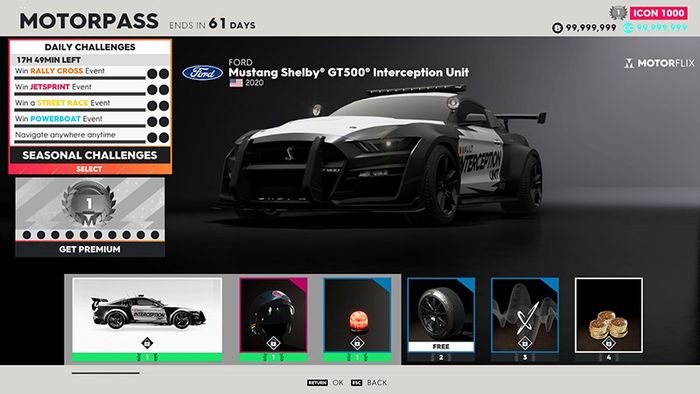Click the tier 3 label under the emote reward
700x394 pixels.
pyautogui.click(x=525, y=357)
